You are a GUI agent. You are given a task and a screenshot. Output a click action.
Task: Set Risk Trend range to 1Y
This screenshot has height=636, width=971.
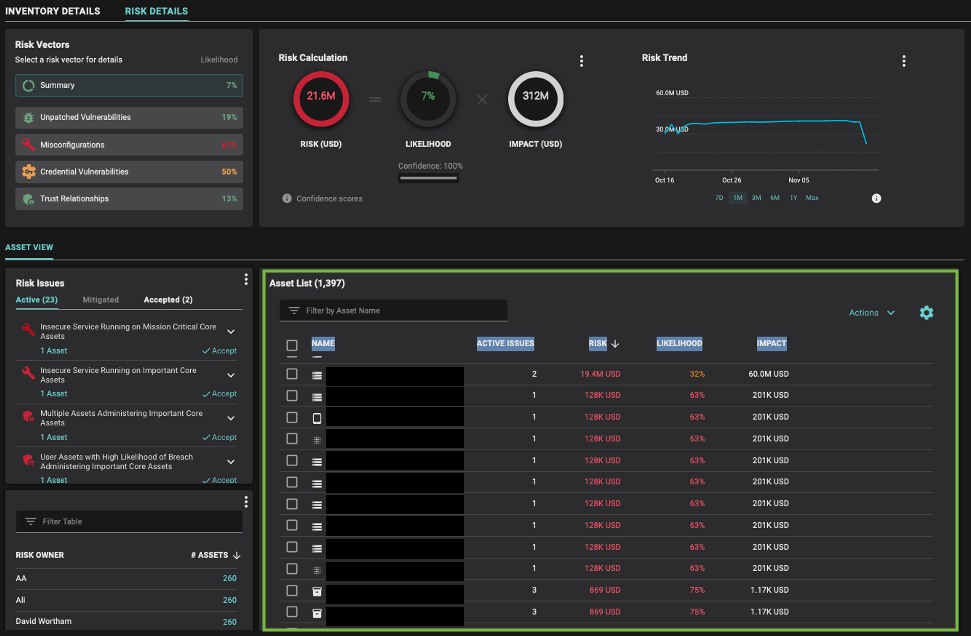tap(793, 198)
